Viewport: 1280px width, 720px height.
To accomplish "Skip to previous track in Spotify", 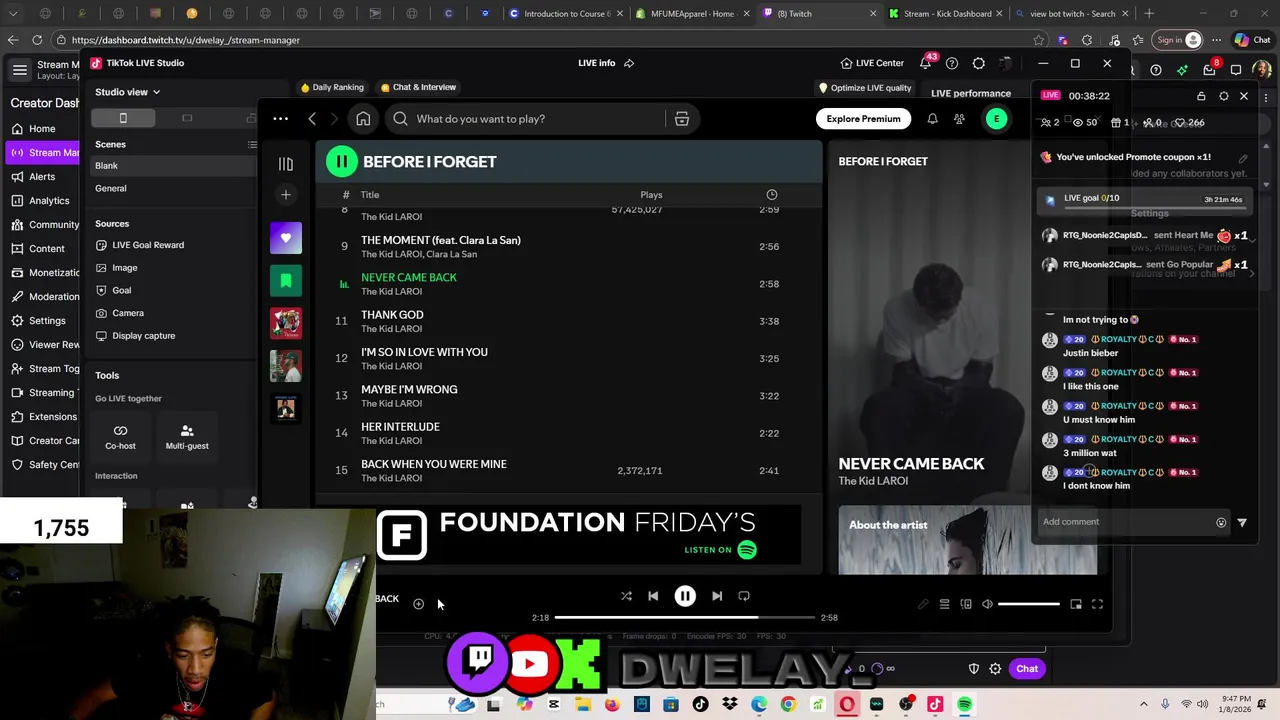I will click(653, 596).
